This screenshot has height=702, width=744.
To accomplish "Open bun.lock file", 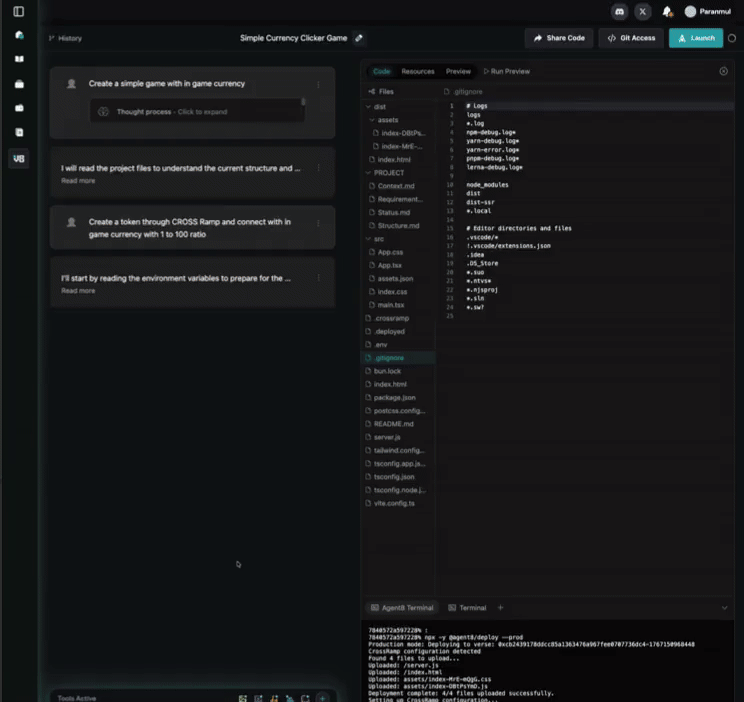I will click(387, 371).
